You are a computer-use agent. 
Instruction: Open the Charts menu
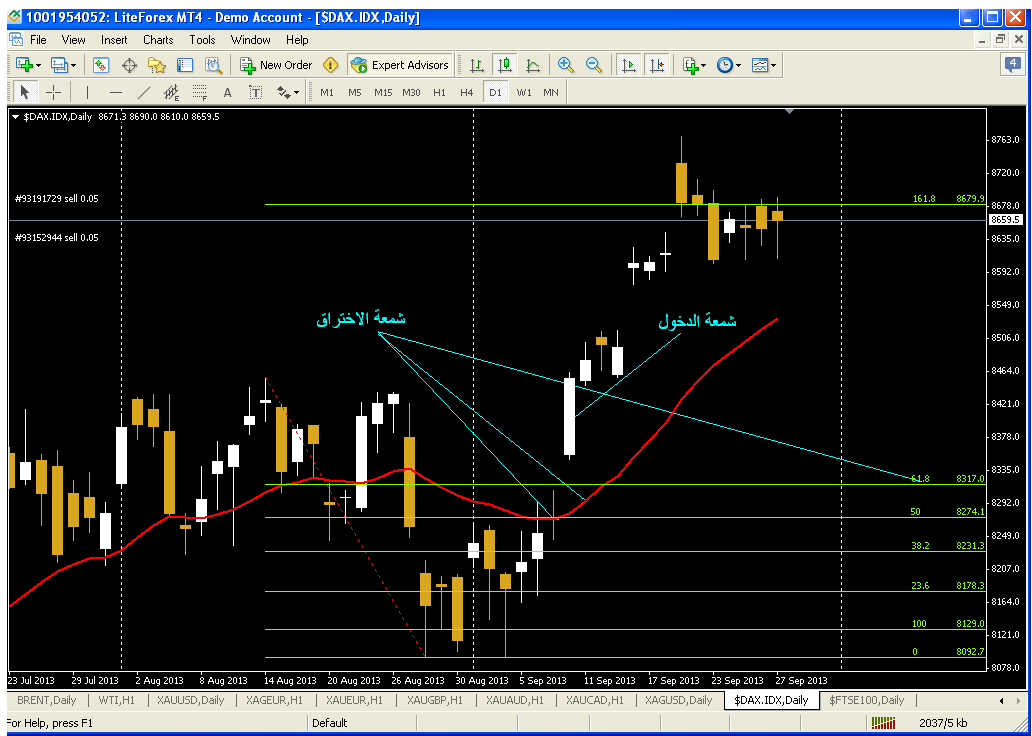tap(158, 40)
